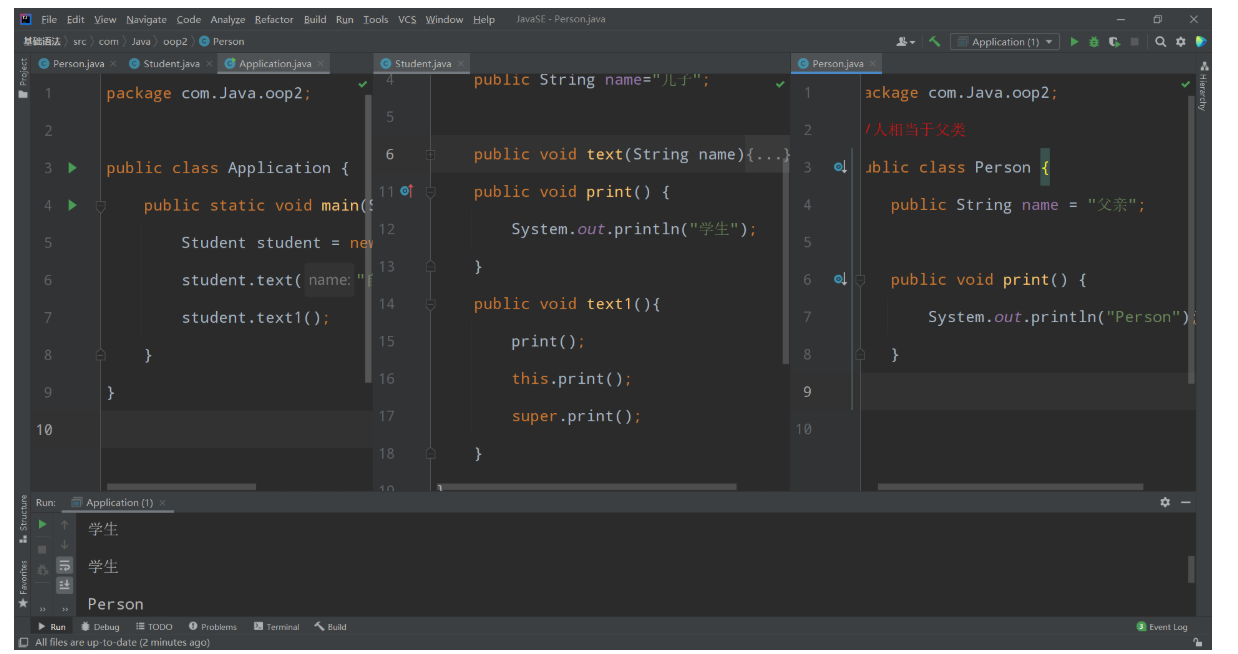Open IDE settings gear in top toolbar
The width and height of the screenshot is (1238, 654).
1181,42
